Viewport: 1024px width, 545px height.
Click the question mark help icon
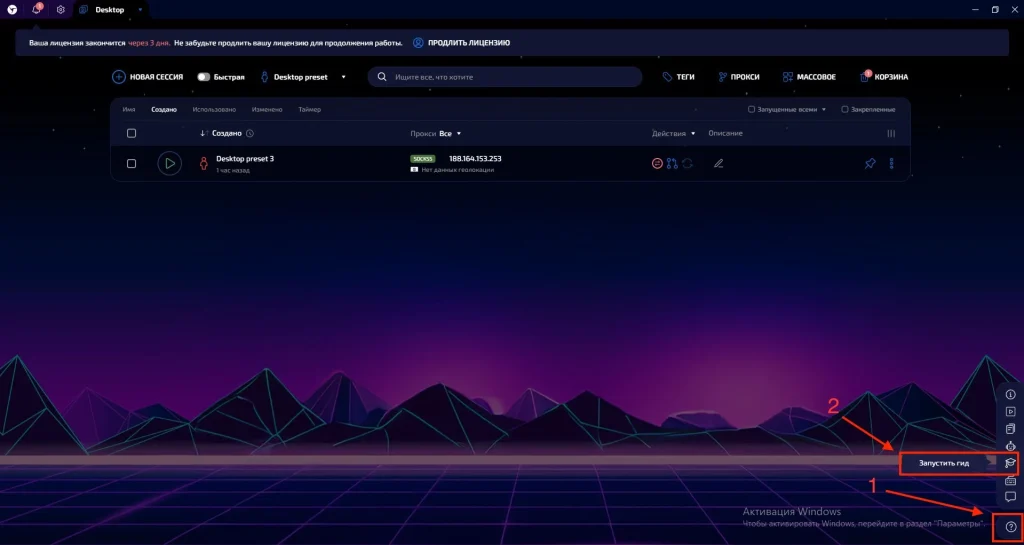tap(1010, 527)
